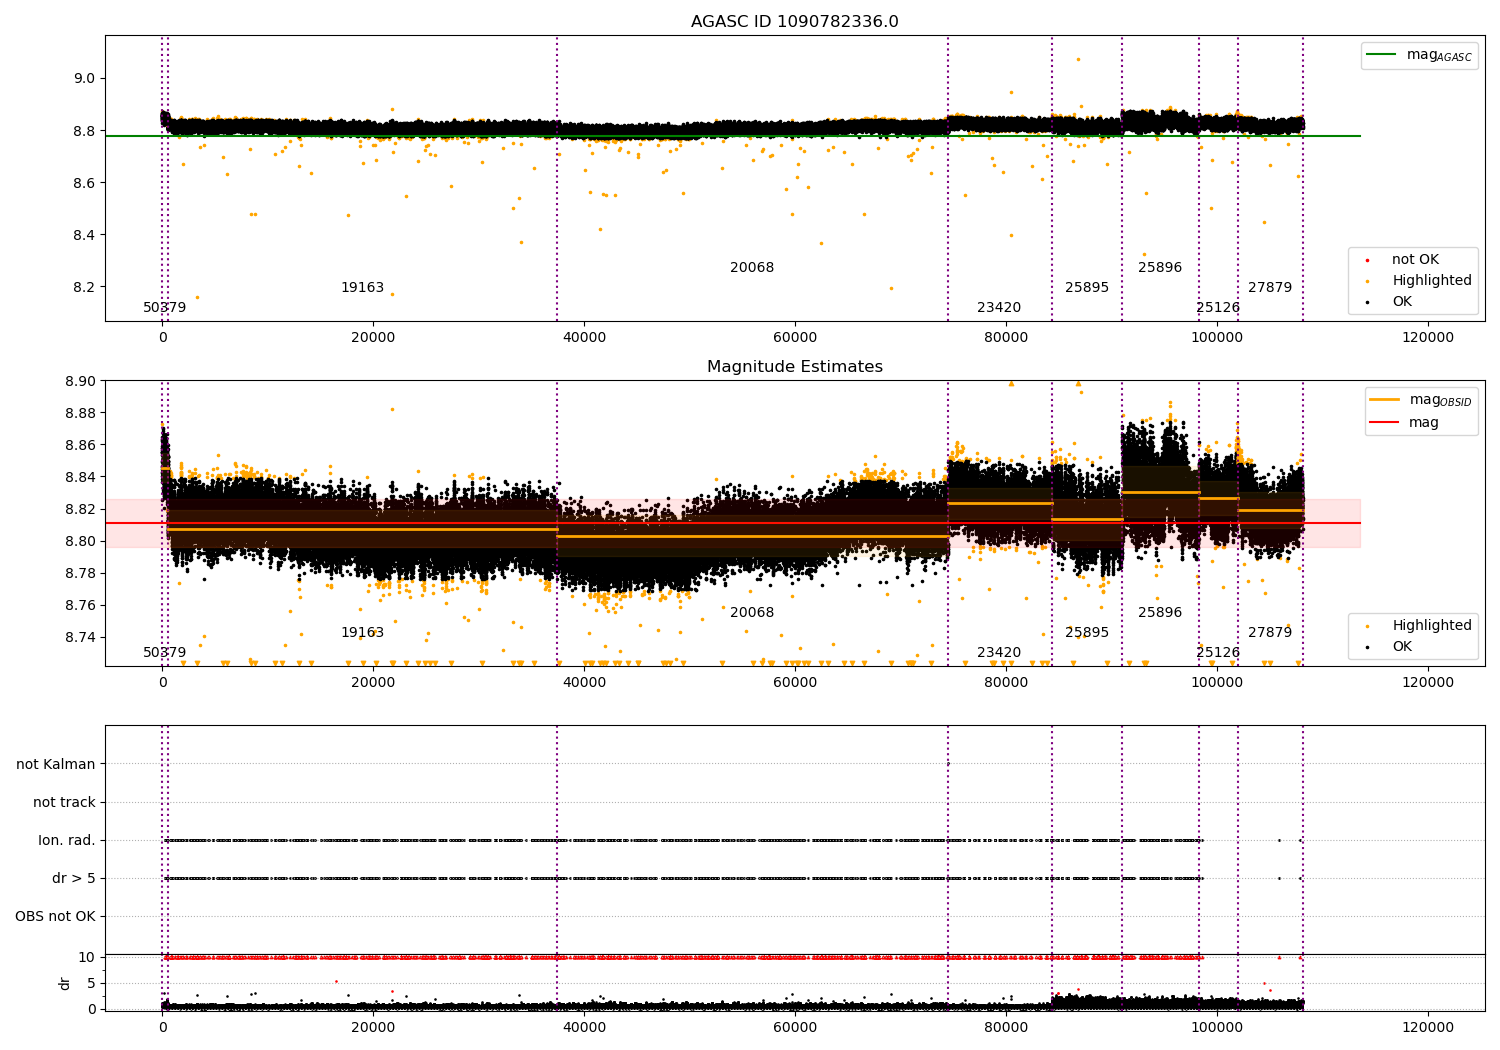Click y-tick '8.90' on Magnitude Estimates plot
The image size is (1500, 1050).
point(81,381)
